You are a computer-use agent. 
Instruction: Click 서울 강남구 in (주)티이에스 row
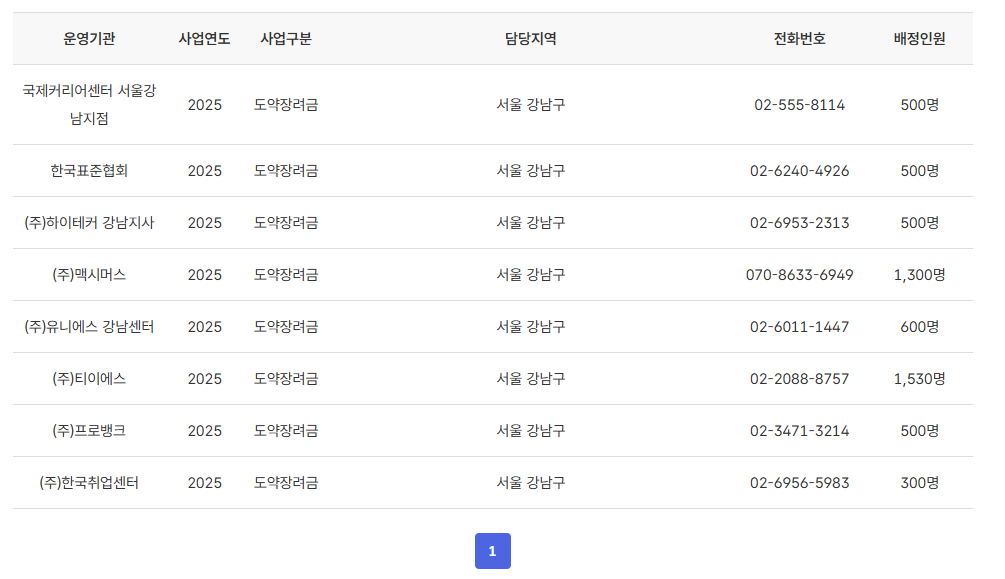[531, 378]
